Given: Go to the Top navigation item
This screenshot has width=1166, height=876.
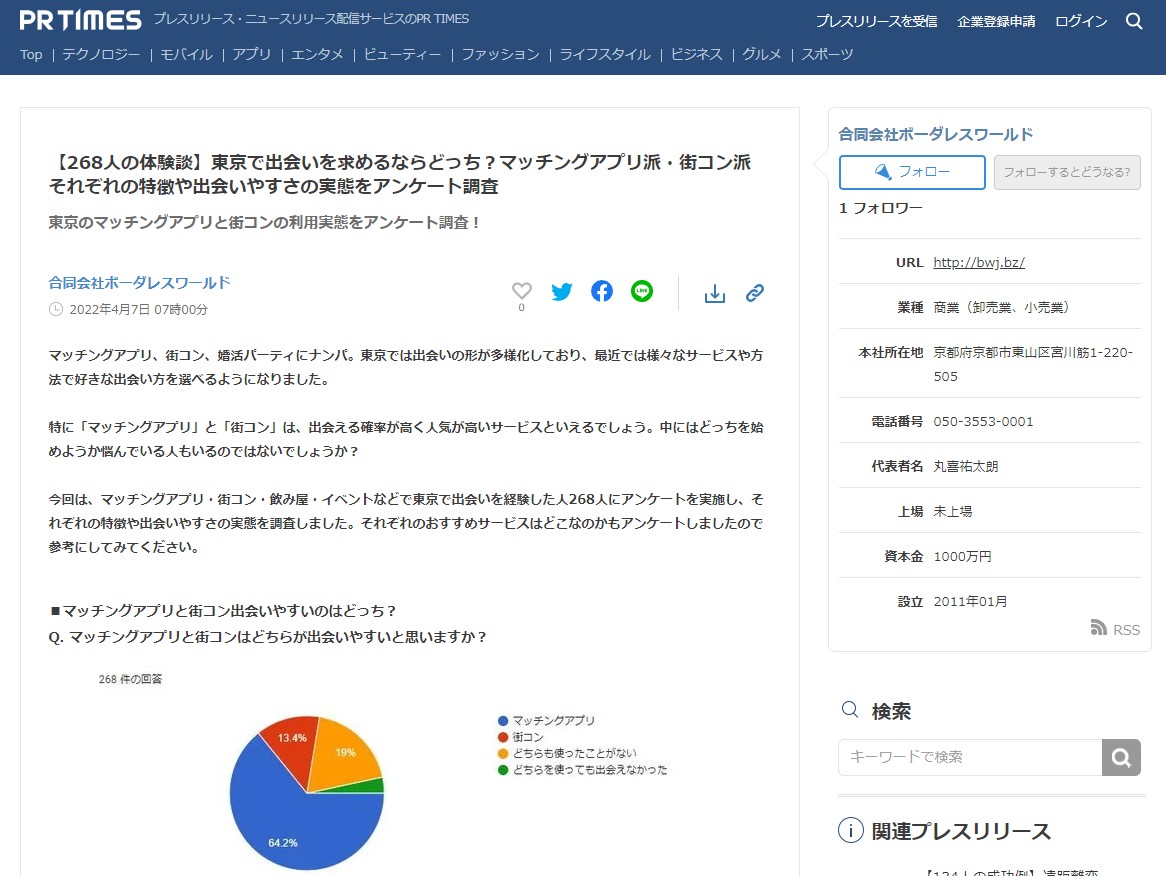Looking at the screenshot, I should pos(31,54).
